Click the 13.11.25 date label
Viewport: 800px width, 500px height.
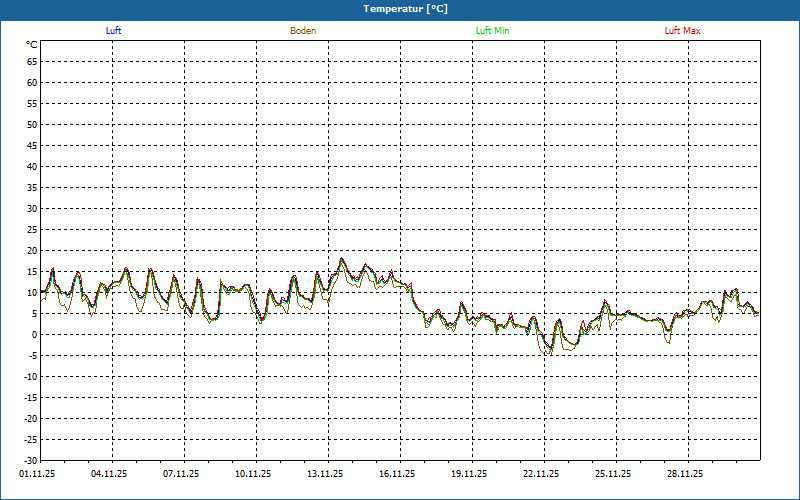(x=326, y=475)
